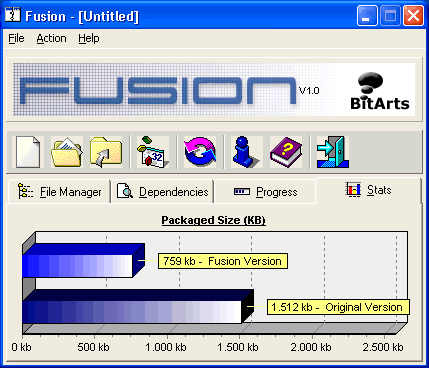
Task: Open project using the open folder icon
Action: point(67,152)
